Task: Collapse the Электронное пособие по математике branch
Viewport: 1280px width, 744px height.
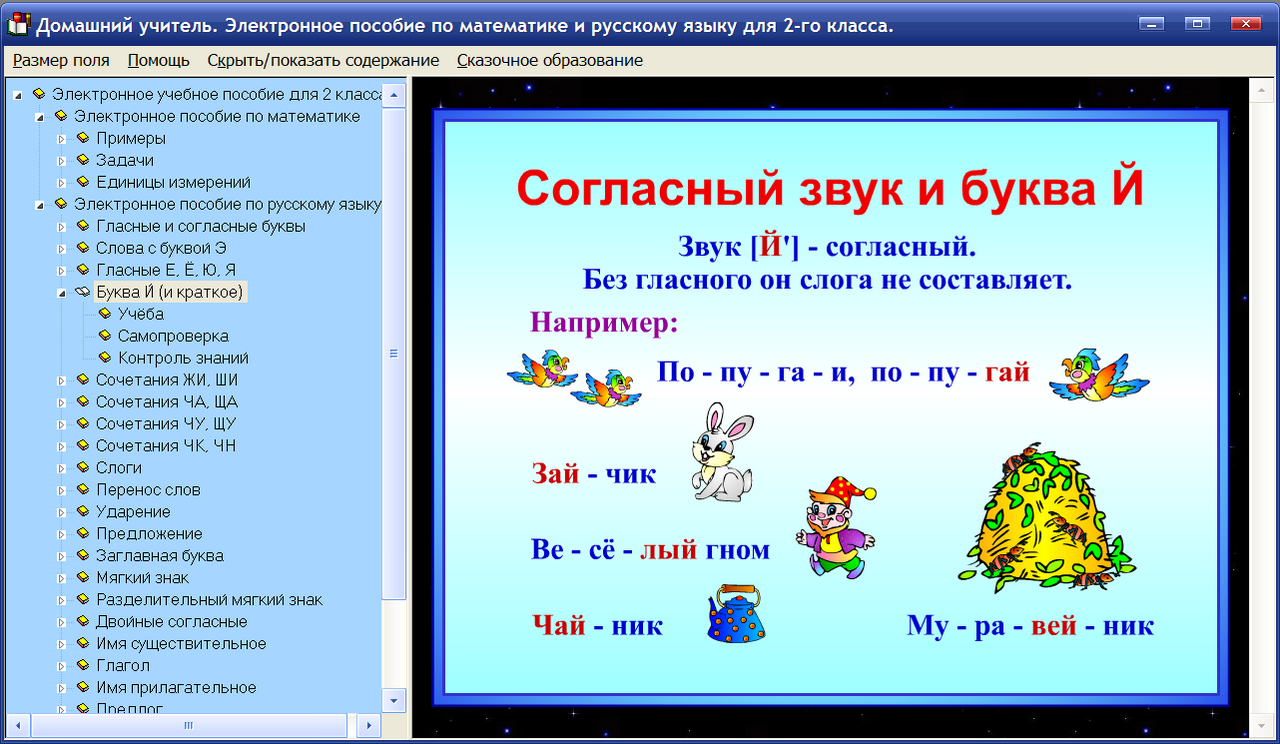Action: (39, 116)
